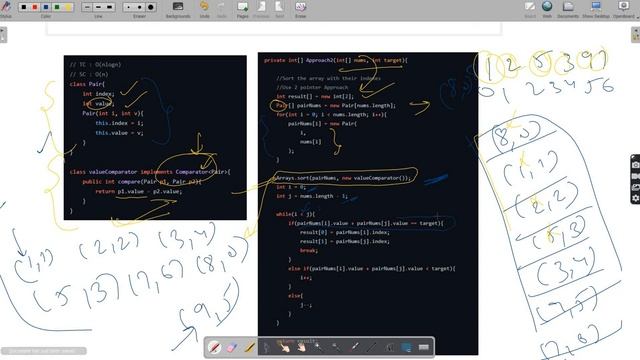Select the Scroll page hand tool

[x=301, y=347]
